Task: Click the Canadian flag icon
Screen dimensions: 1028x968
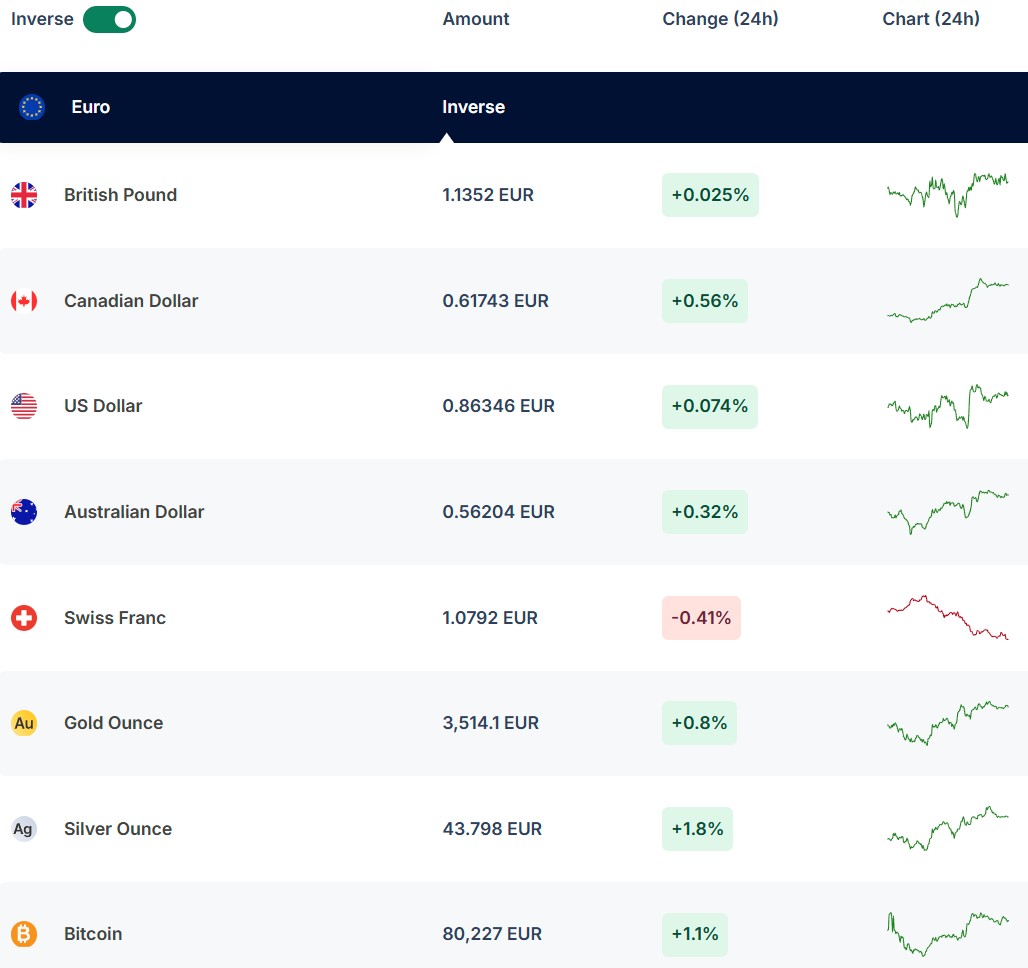Action: pos(24,301)
